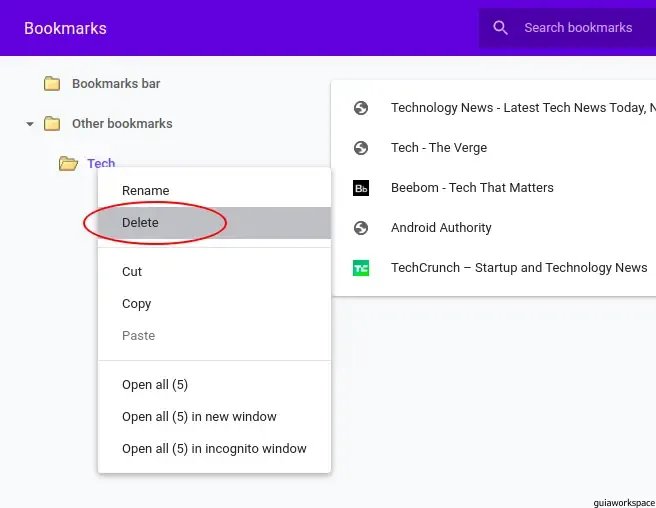Select Copy in the context menu
The width and height of the screenshot is (656, 508).
pyautogui.click(x=214, y=303)
